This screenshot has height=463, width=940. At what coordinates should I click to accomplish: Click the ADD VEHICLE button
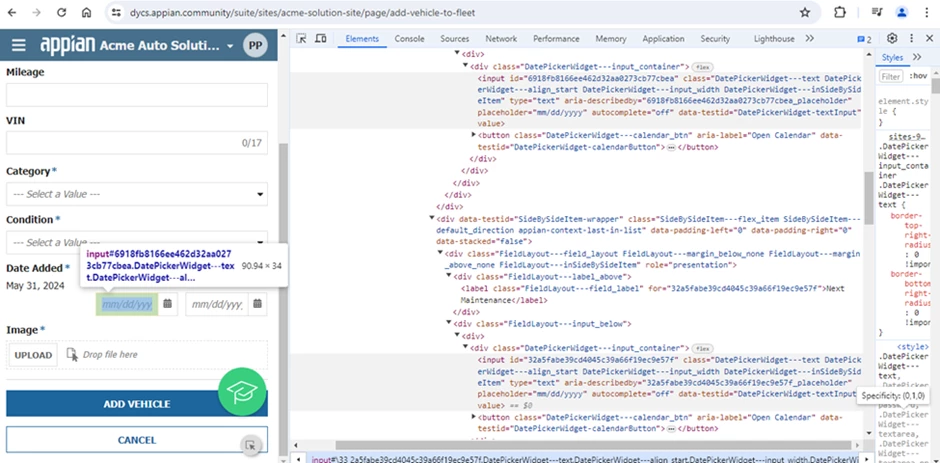coord(137,404)
